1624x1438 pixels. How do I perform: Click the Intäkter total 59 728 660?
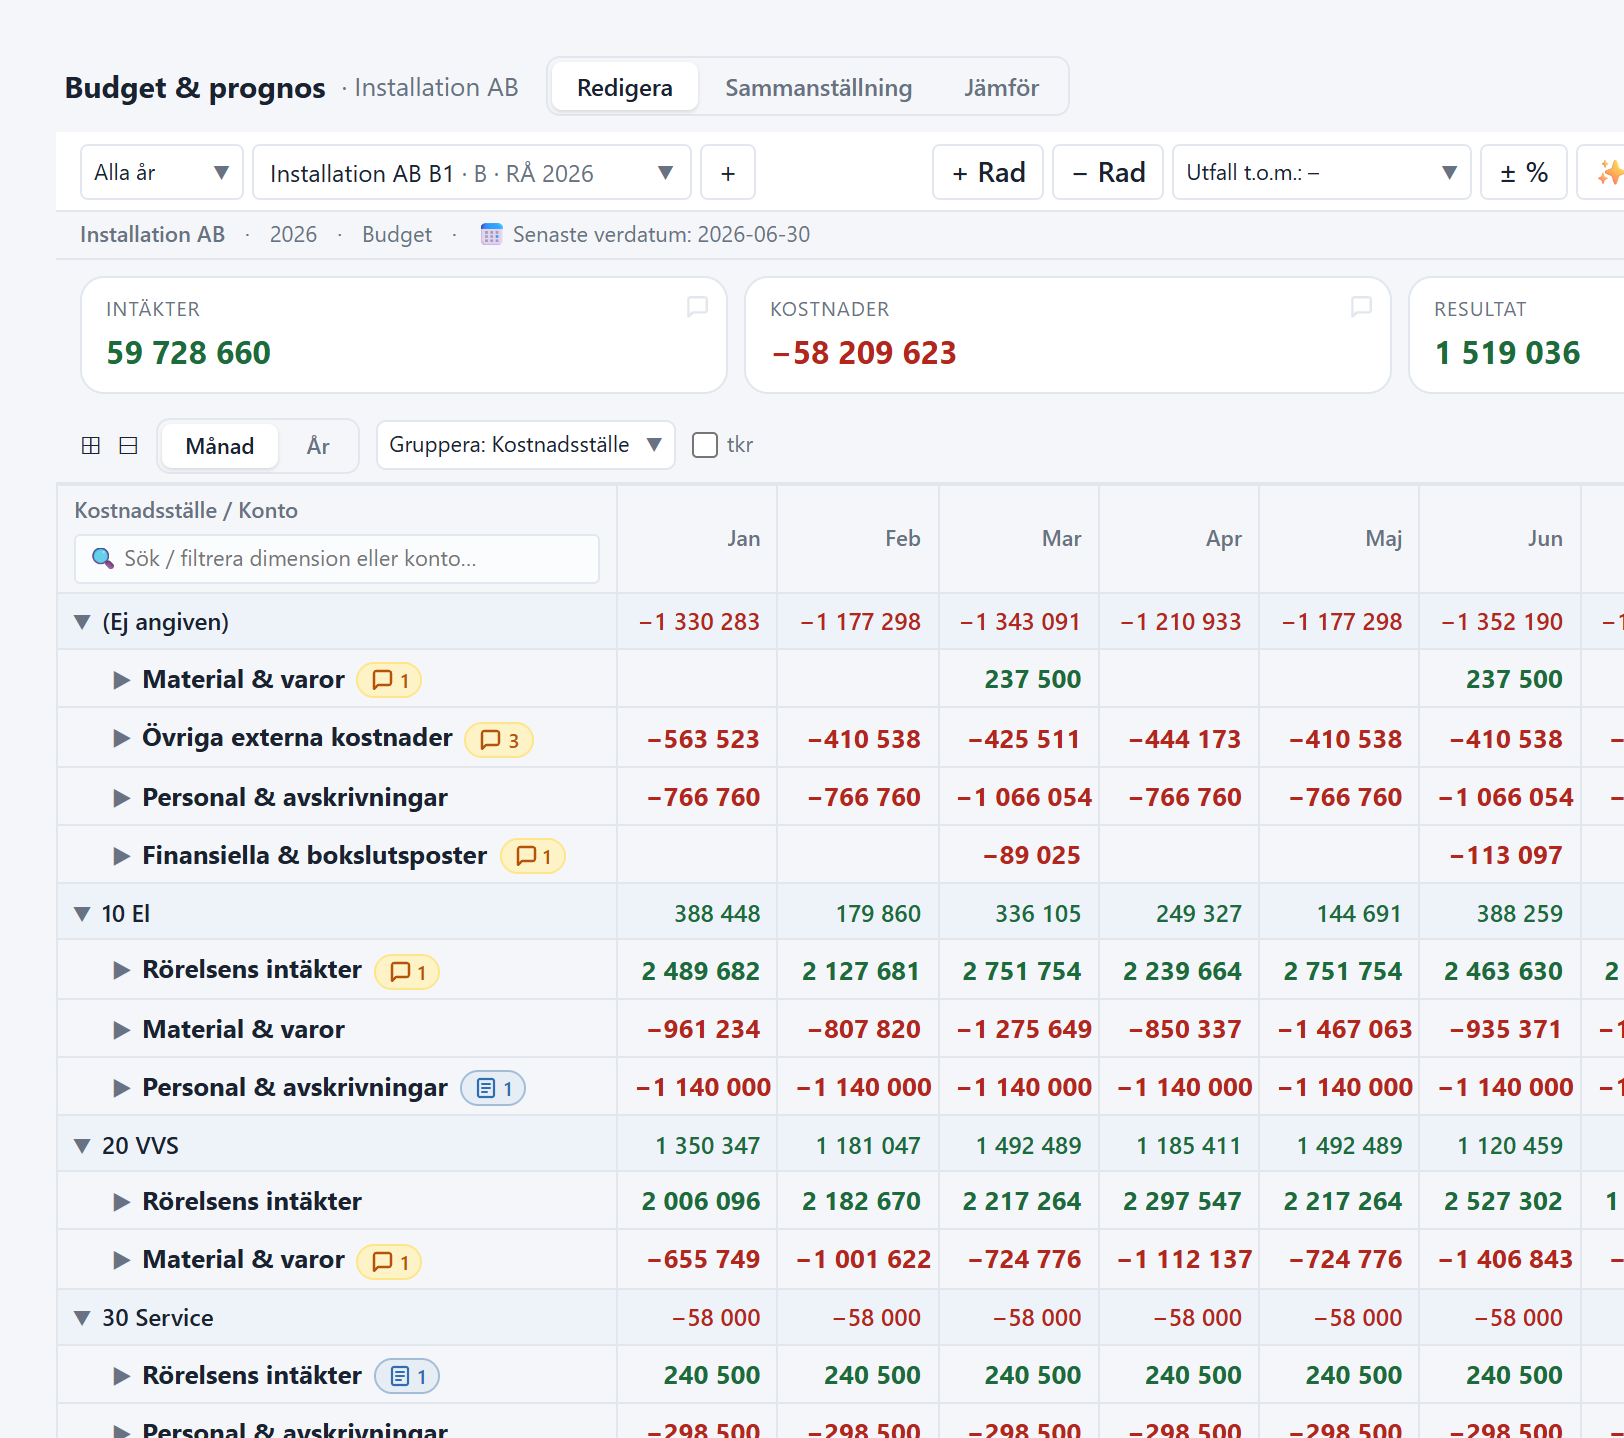pyautogui.click(x=188, y=353)
